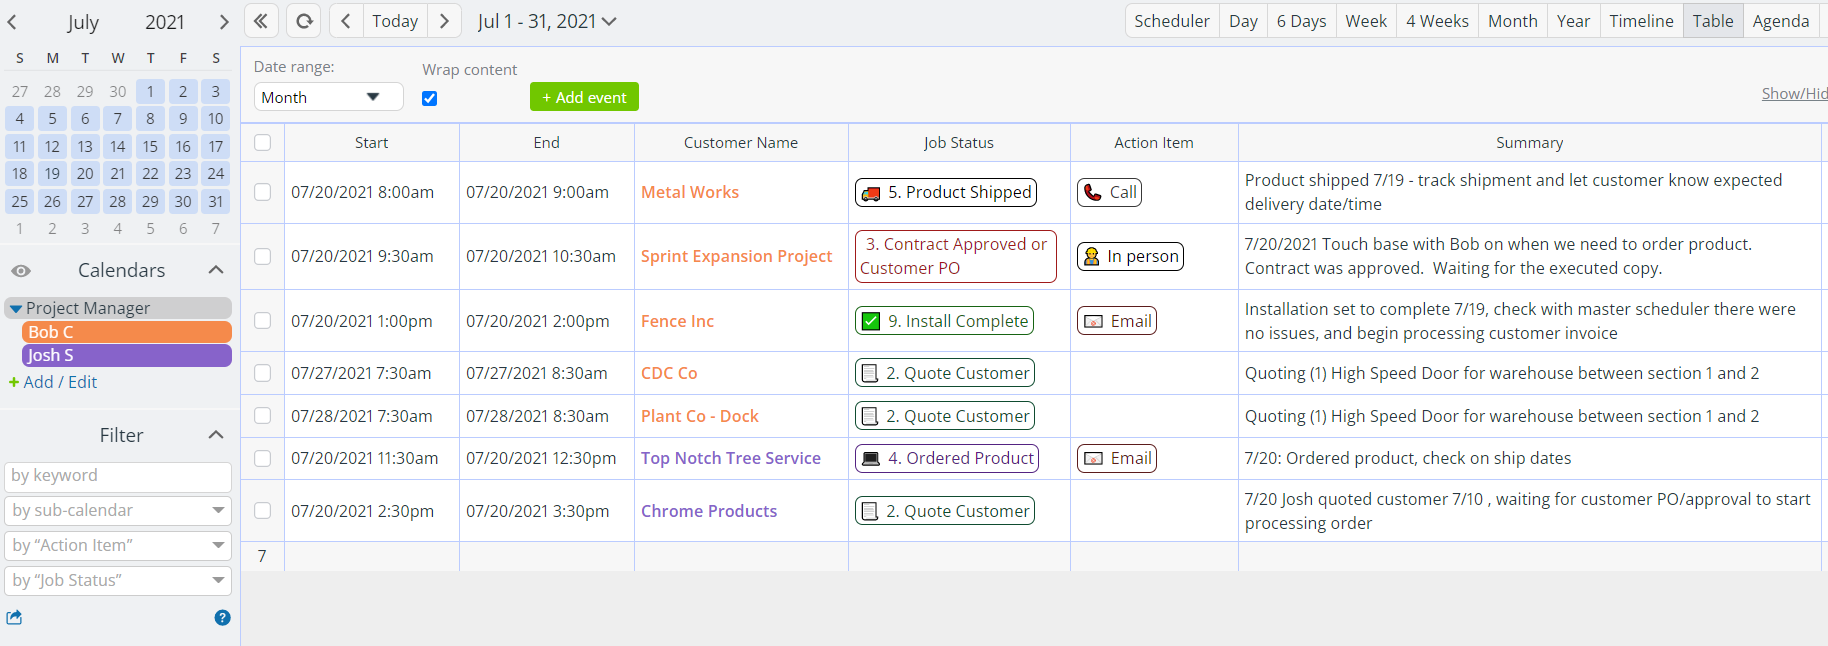The height and width of the screenshot is (646, 1828).
Task: Switch to 6 Days view
Action: 1301,21
